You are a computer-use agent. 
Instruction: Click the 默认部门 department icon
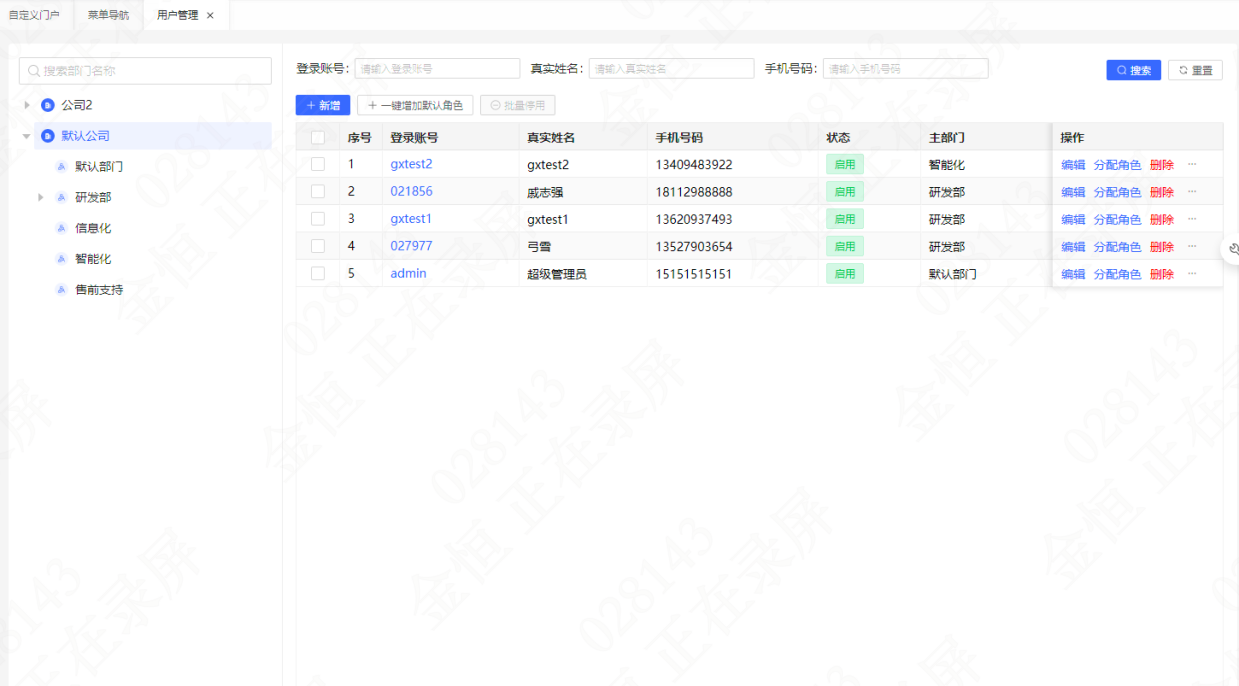pos(61,167)
